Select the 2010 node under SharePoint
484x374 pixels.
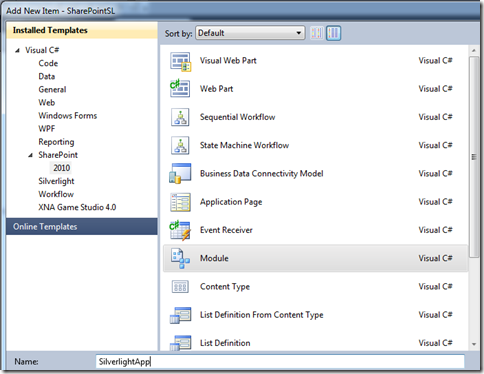click(x=62, y=168)
